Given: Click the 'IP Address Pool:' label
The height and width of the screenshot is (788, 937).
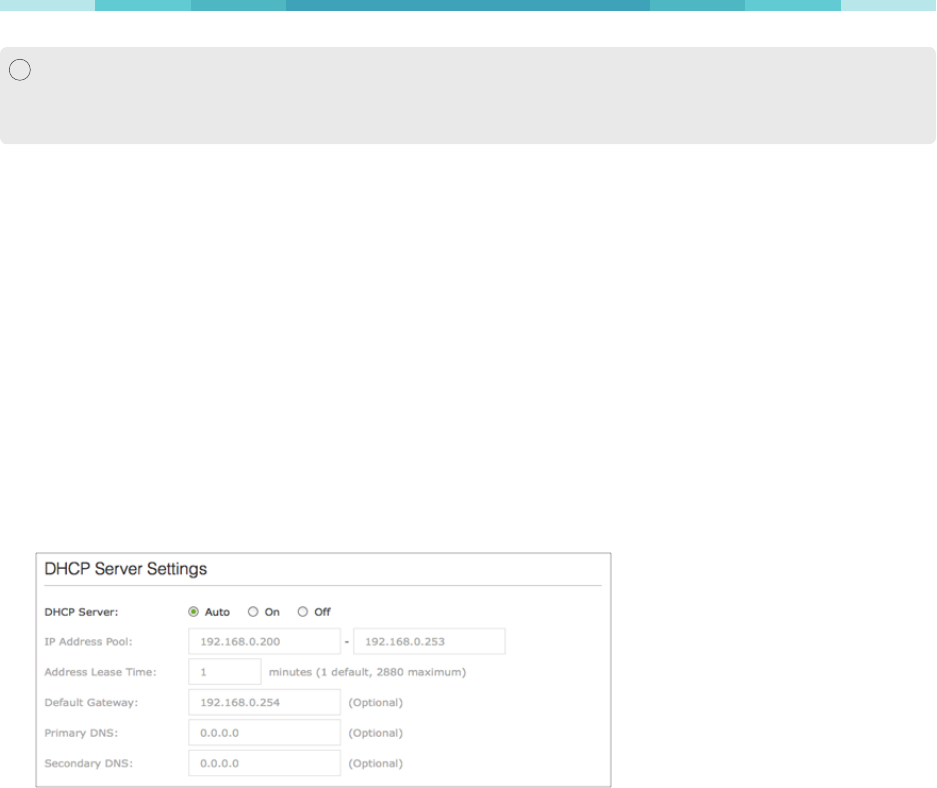Looking at the screenshot, I should pyautogui.click(x=88, y=642).
